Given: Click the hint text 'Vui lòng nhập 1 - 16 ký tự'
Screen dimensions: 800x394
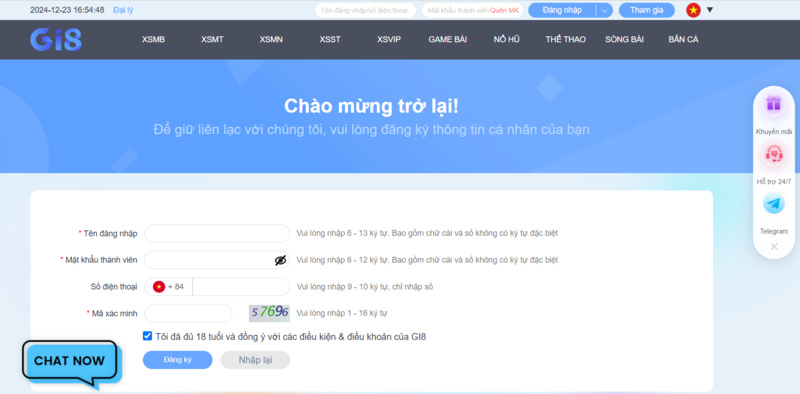Looking at the screenshot, I should pyautogui.click(x=341, y=313).
